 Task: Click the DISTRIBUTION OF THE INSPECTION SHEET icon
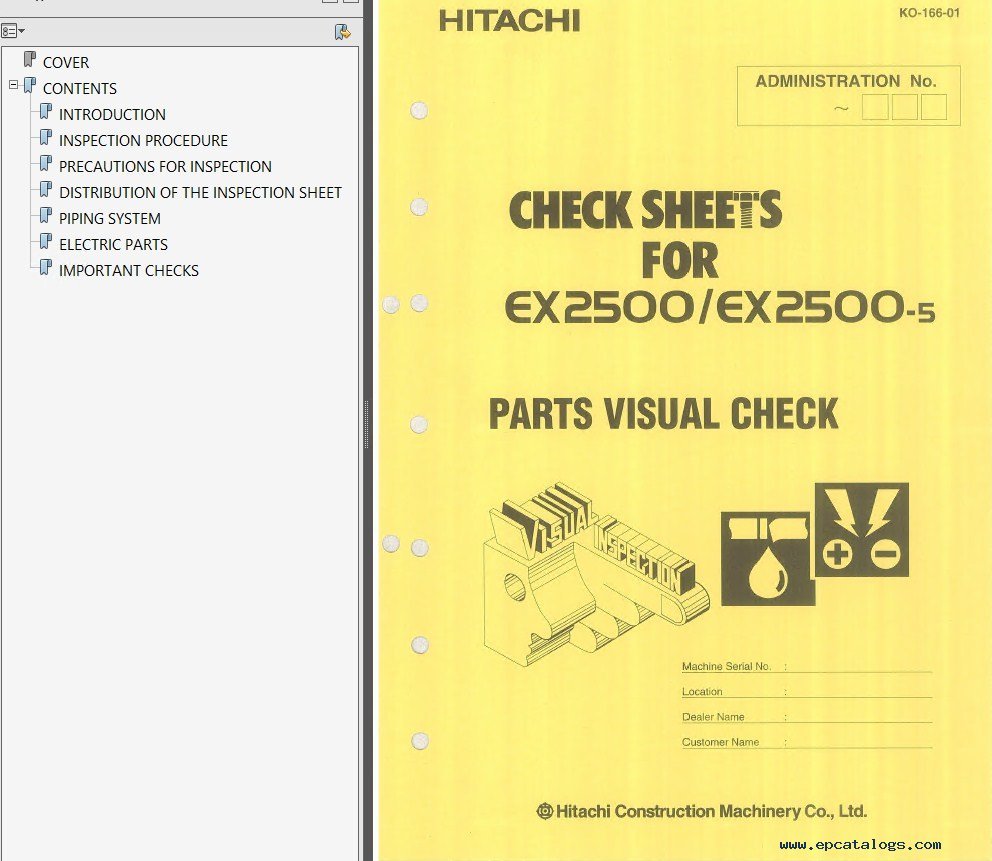pyautogui.click(x=46, y=189)
